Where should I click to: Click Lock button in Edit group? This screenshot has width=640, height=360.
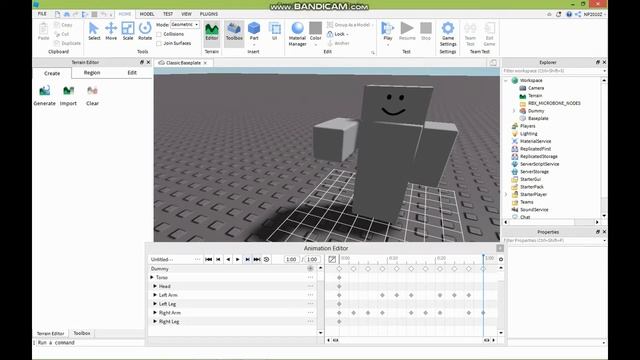coord(337,34)
